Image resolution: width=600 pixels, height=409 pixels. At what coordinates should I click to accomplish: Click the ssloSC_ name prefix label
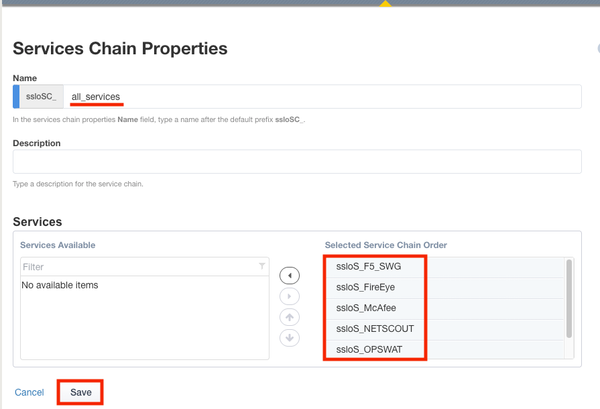pyautogui.click(x=40, y=96)
